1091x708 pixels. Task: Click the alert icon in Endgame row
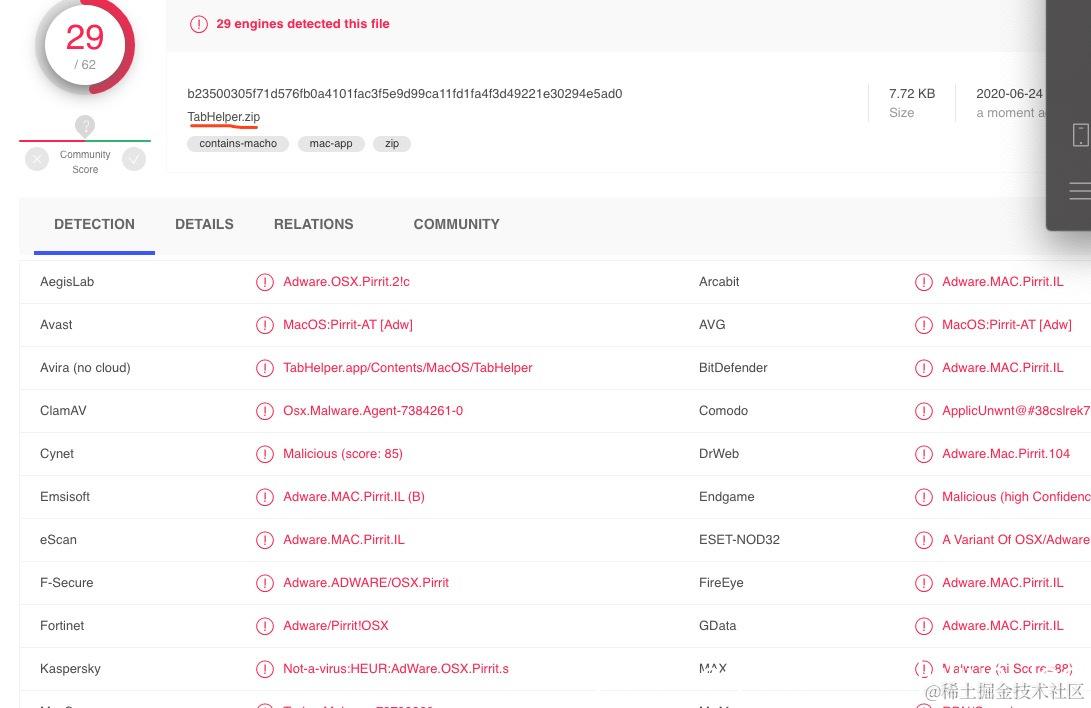(x=924, y=497)
